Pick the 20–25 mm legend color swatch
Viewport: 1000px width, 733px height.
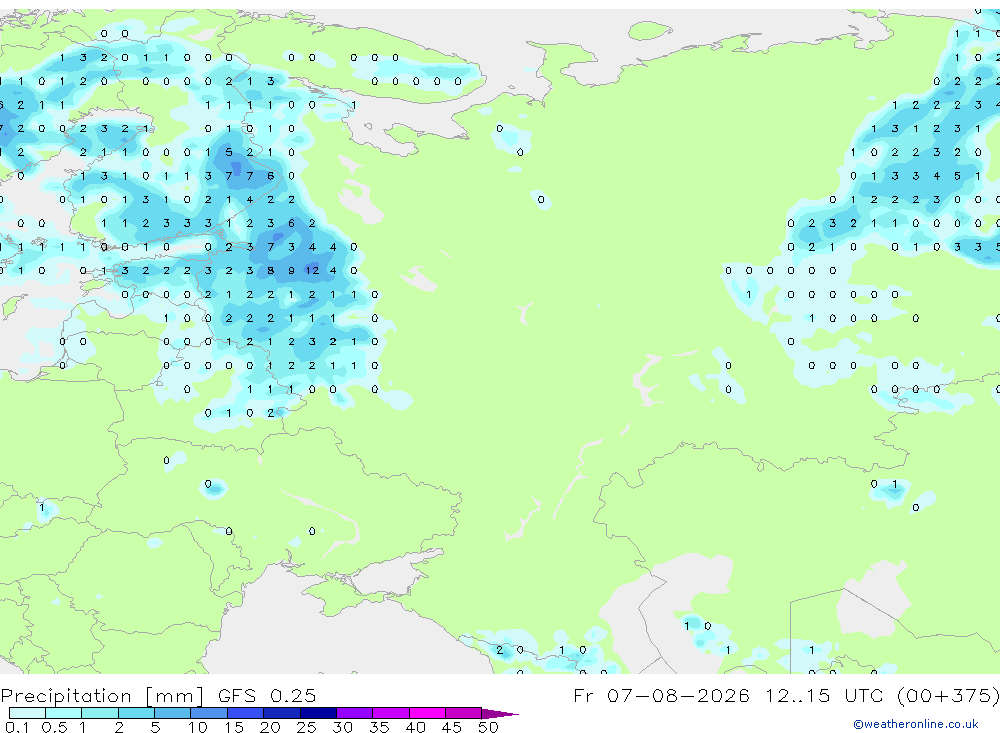(x=282, y=713)
